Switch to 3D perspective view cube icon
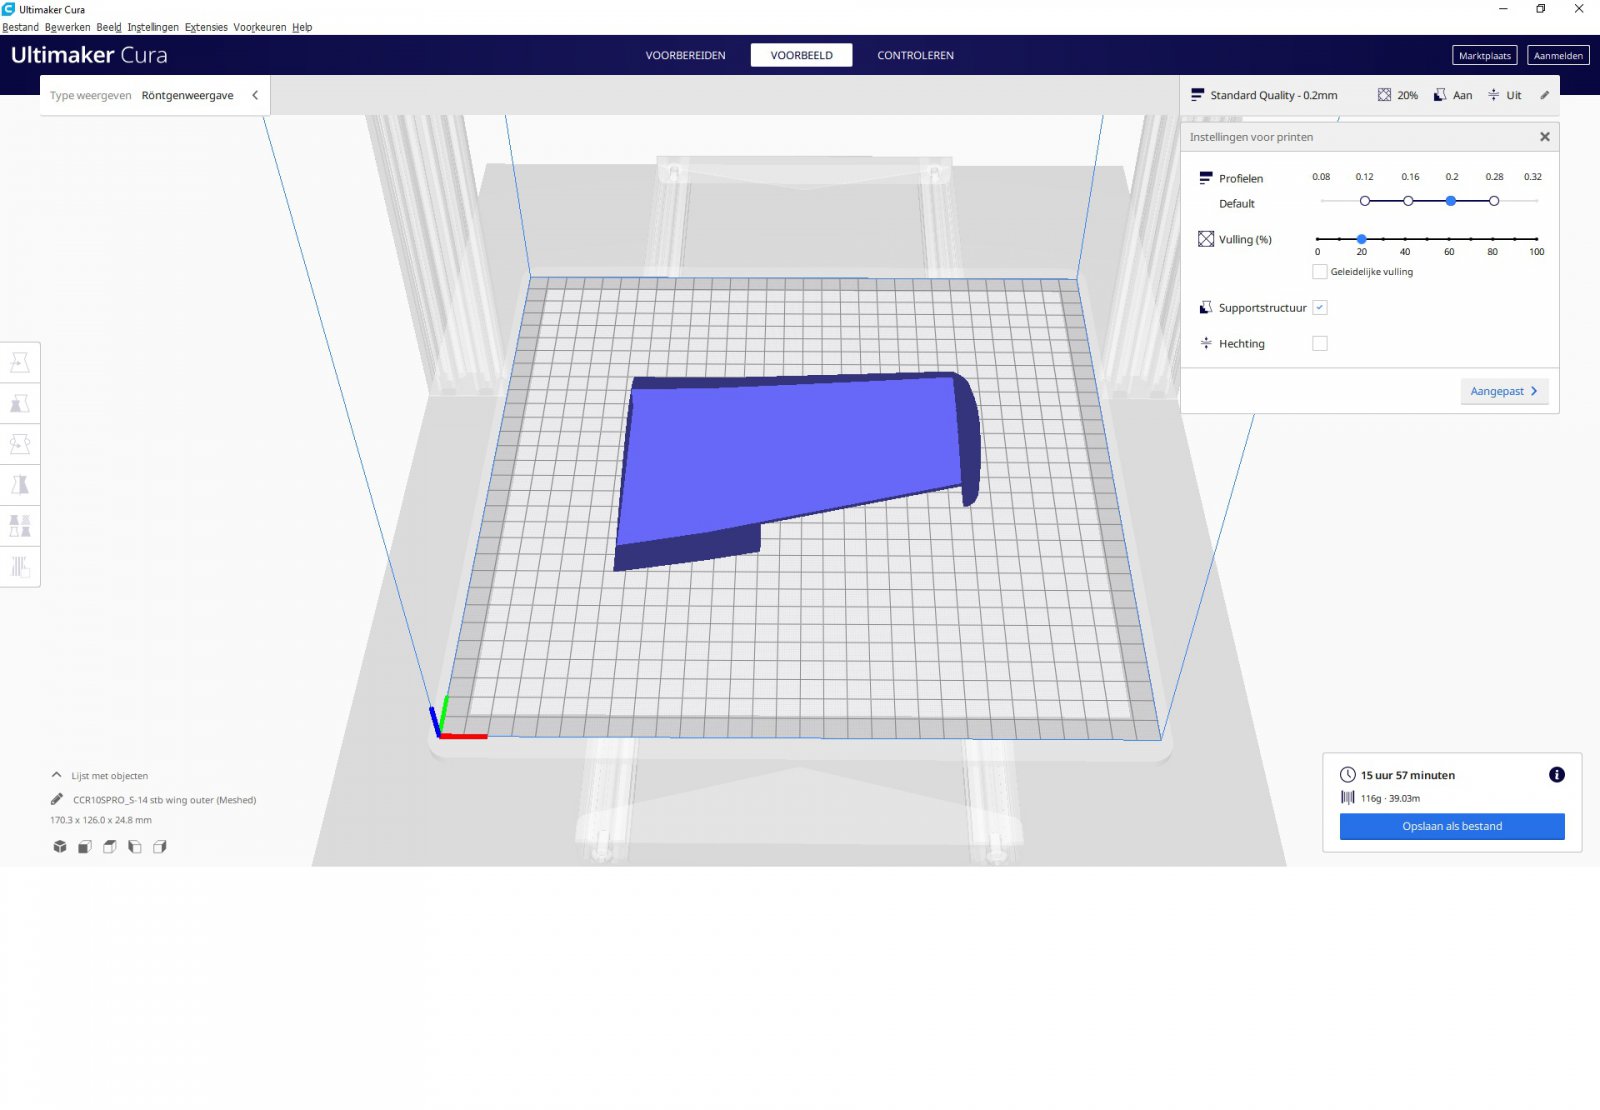Image resolution: width=1600 pixels, height=1110 pixels. pos(60,847)
